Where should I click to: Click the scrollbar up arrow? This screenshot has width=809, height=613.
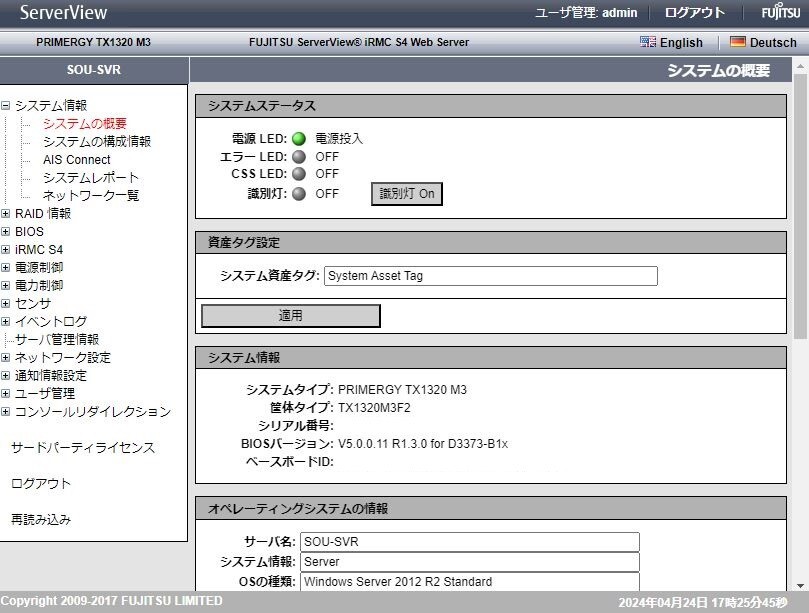coord(800,67)
